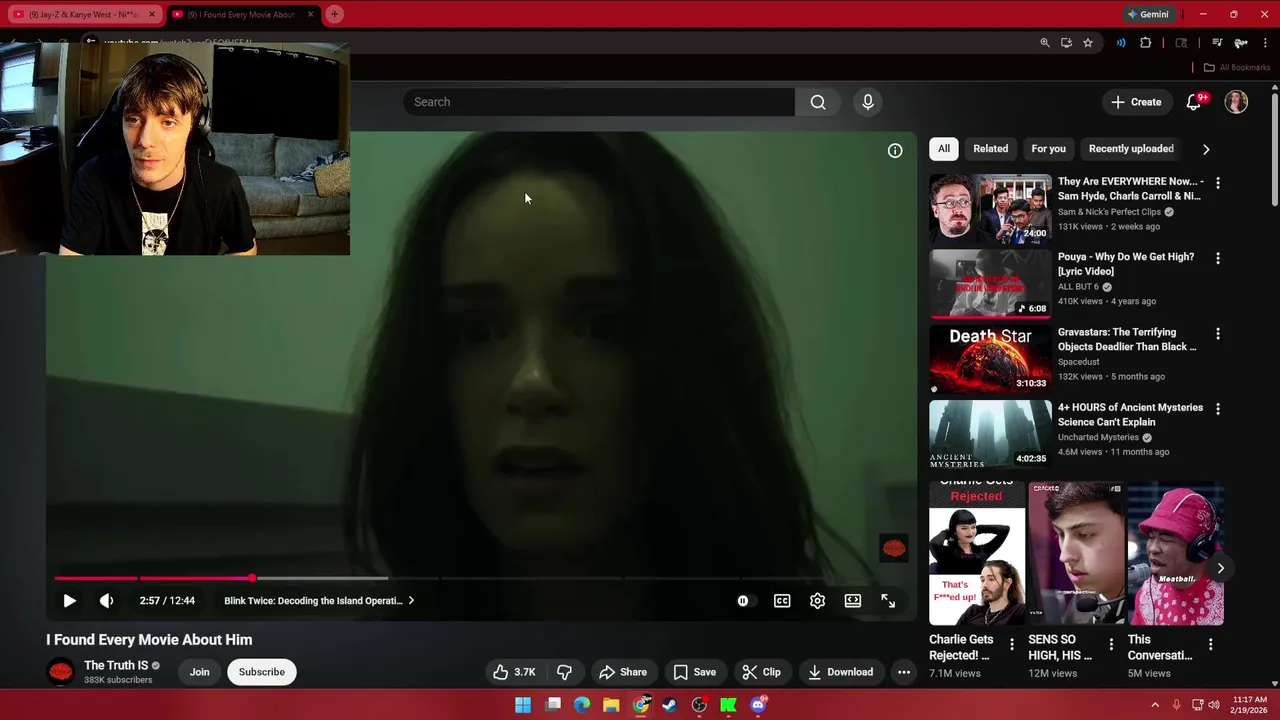Open the Death Star Gravastars thumbnail
The height and width of the screenshot is (720, 1280).
click(x=990, y=359)
